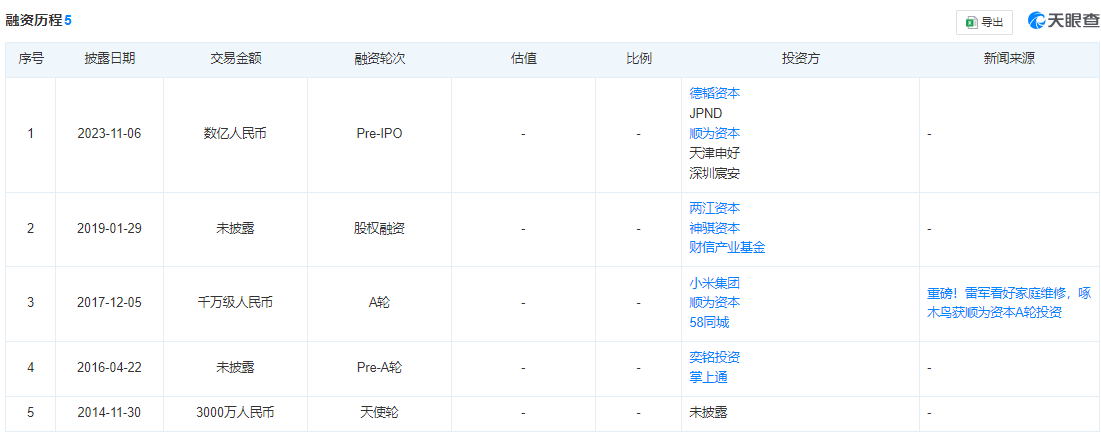The image size is (1101, 432).
Task: Click the 投资方 column header
Action: (800, 59)
